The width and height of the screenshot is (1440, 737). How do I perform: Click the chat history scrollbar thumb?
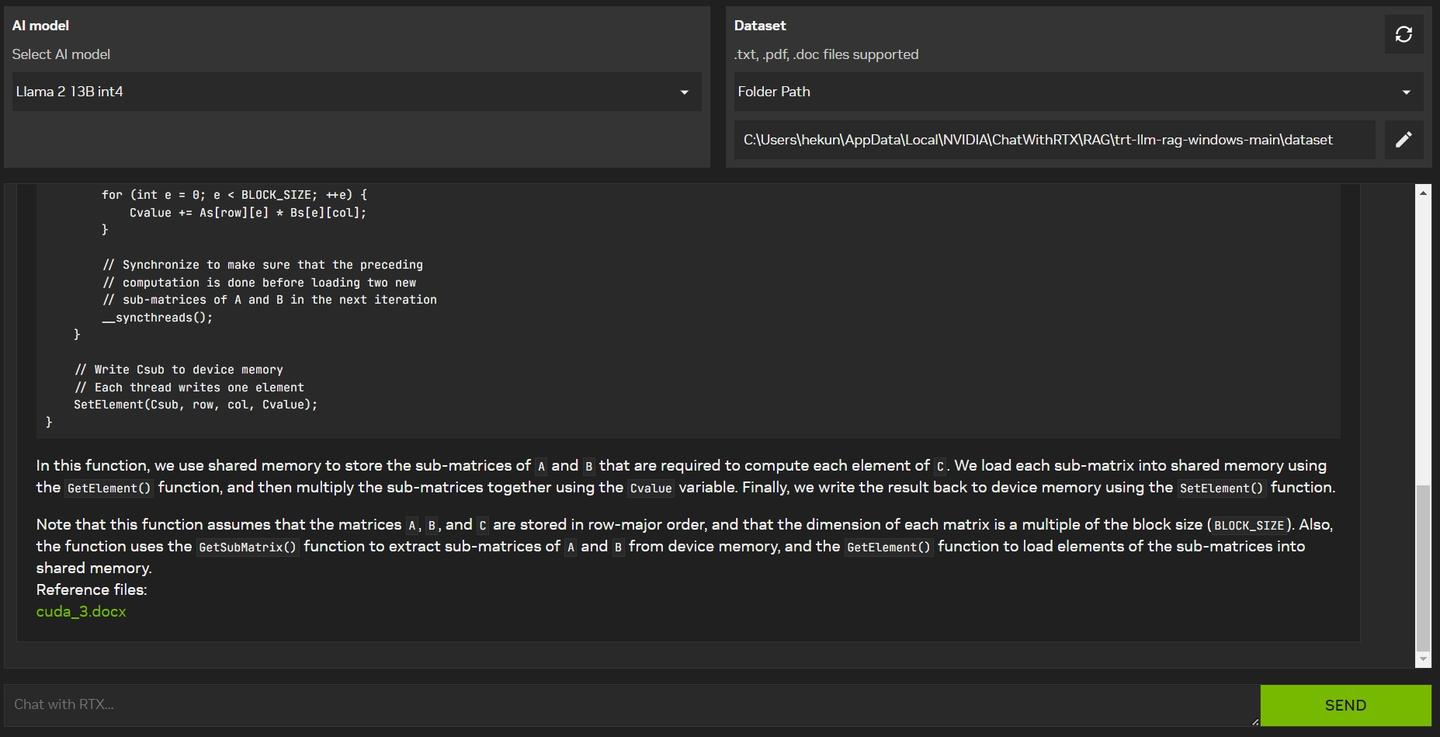coord(1424,568)
